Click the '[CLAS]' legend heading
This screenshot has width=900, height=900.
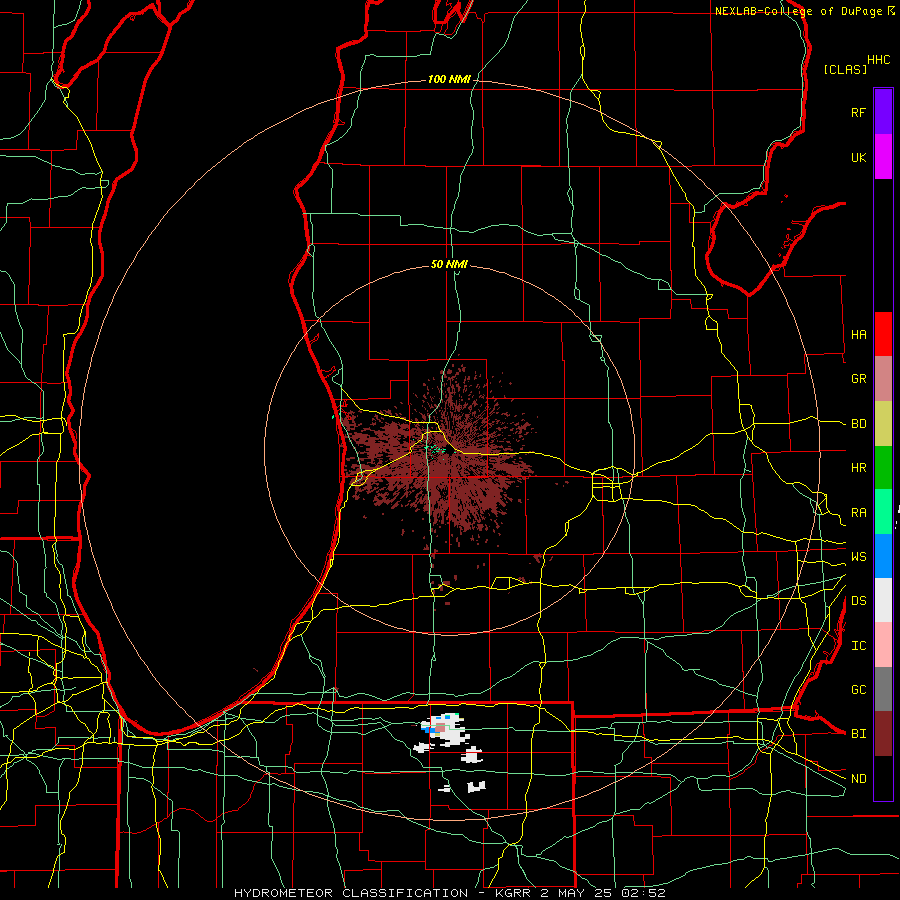pos(845,69)
